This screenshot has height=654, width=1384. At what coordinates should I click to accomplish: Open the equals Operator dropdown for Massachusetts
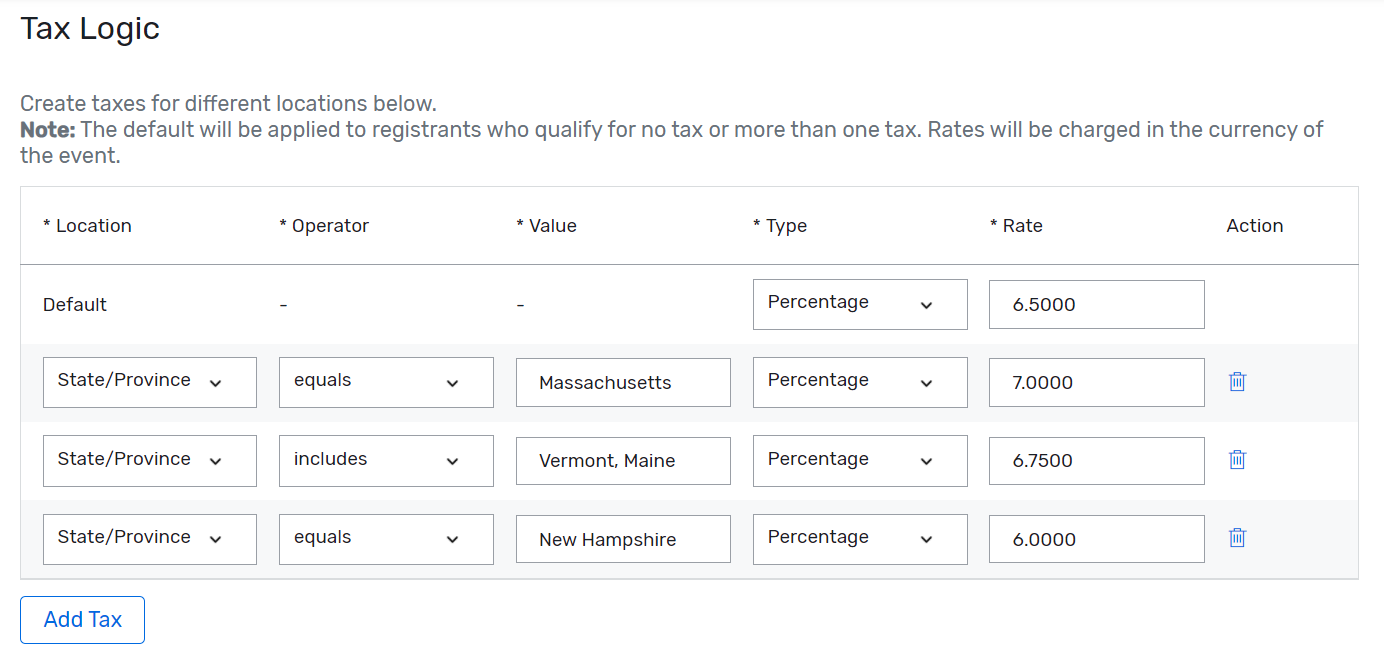(386, 381)
